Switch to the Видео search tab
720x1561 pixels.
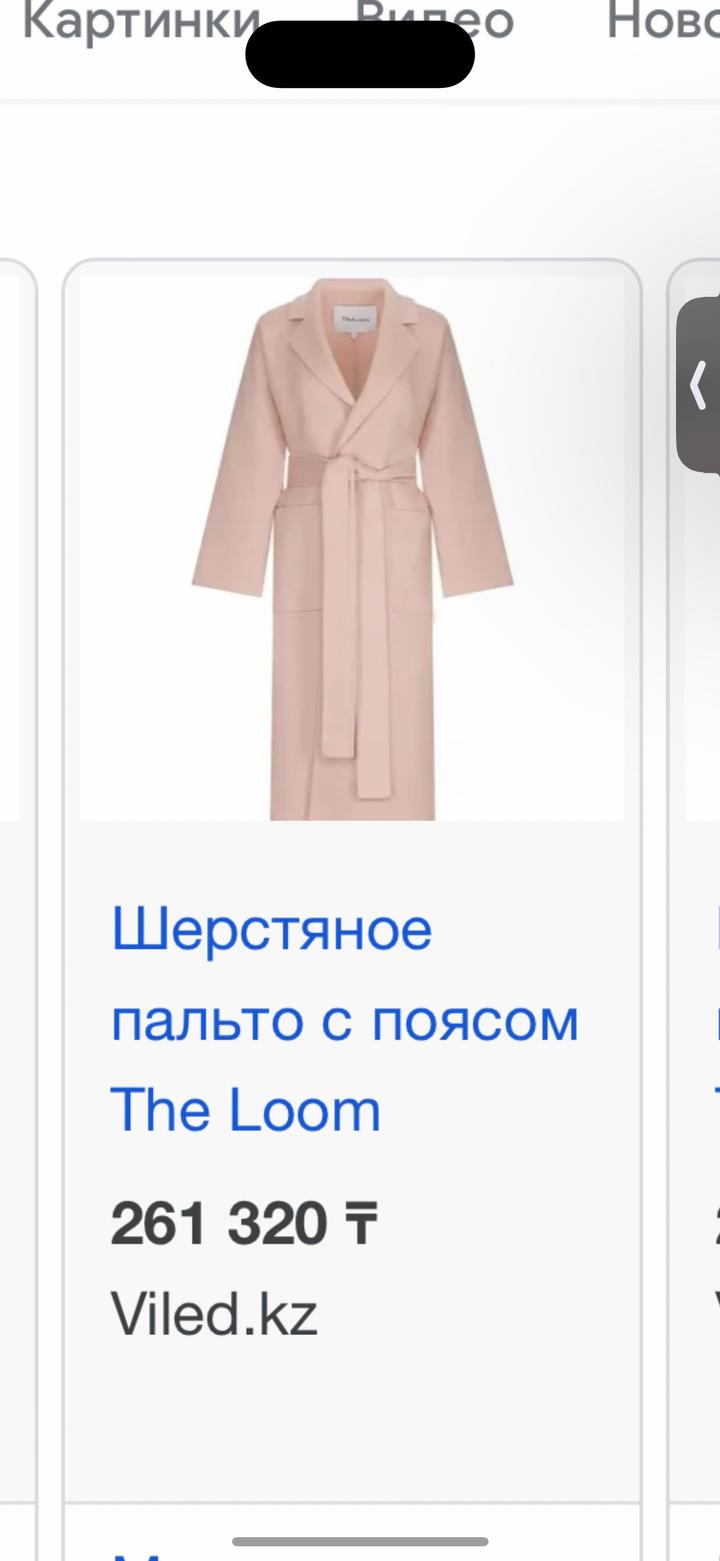tap(434, 22)
